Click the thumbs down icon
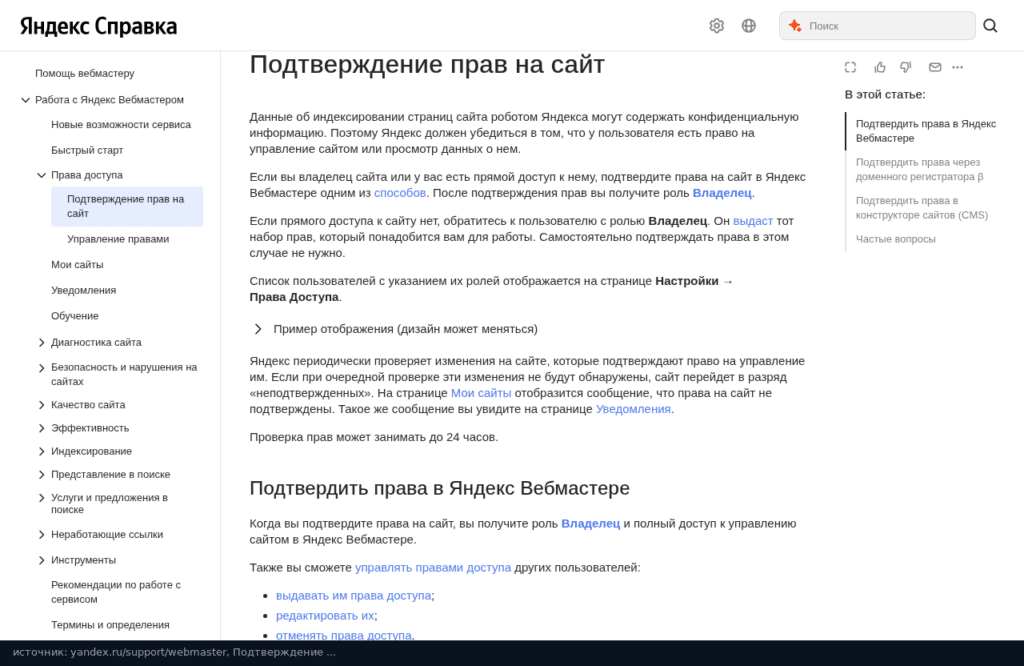 [x=905, y=67]
